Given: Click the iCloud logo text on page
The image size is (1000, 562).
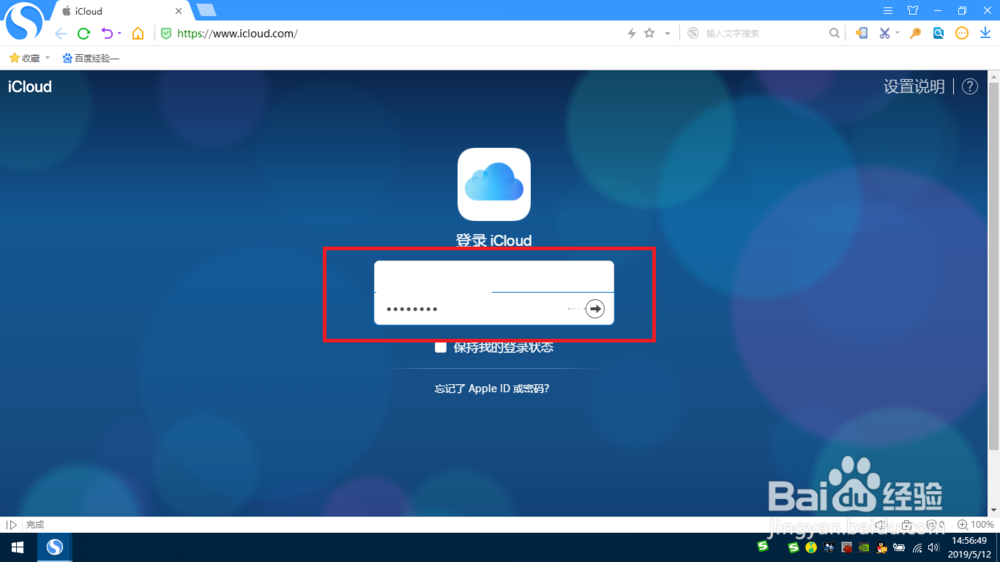Looking at the screenshot, I should 29,87.
